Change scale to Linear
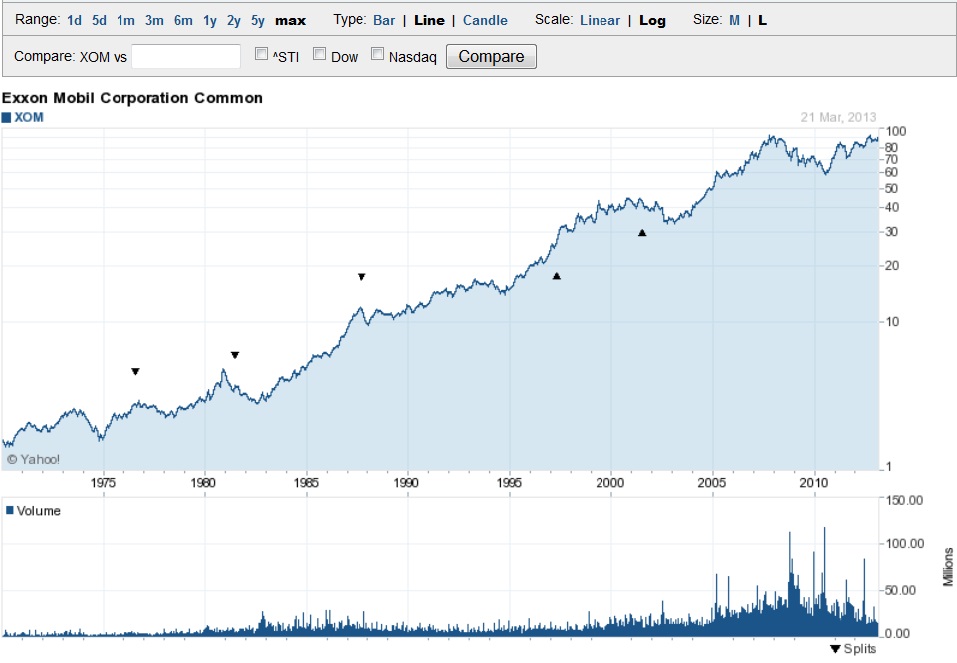Viewport: 957px width, 663px height. (600, 19)
